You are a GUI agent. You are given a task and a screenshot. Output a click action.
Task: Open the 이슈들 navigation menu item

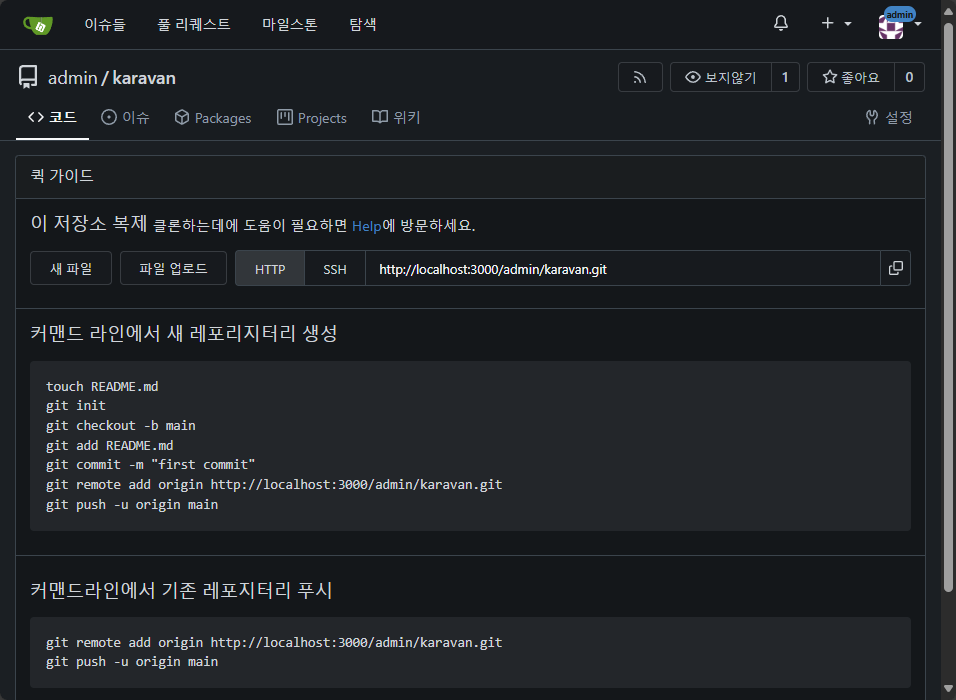(105, 24)
